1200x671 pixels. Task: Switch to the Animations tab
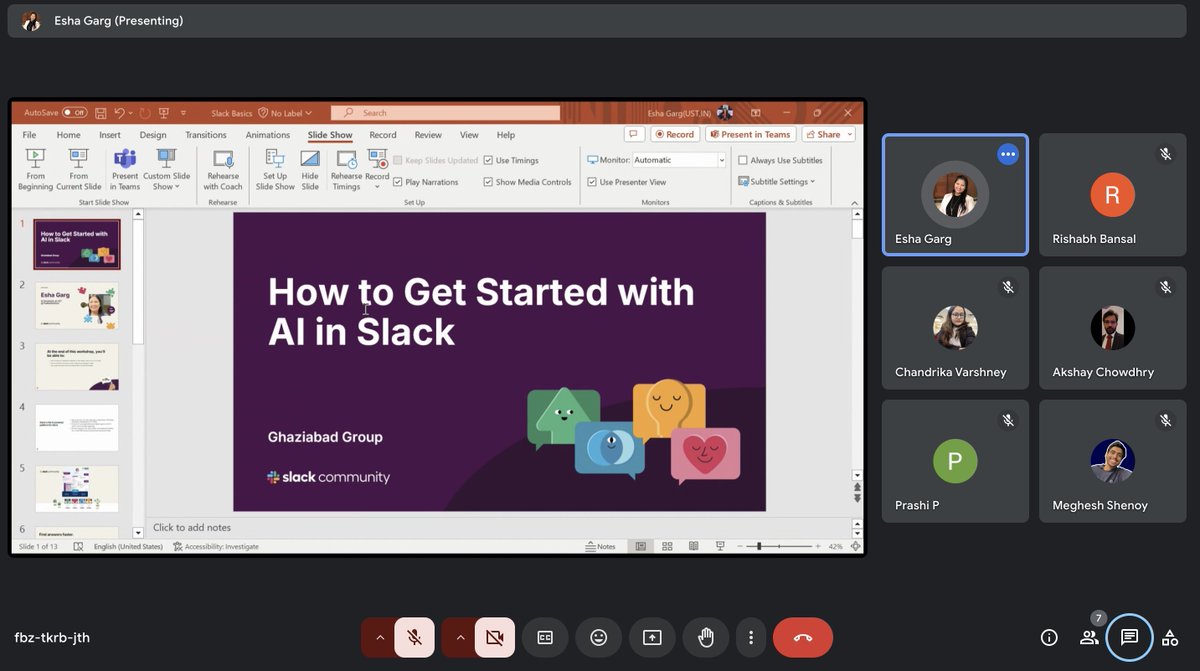tap(268, 135)
